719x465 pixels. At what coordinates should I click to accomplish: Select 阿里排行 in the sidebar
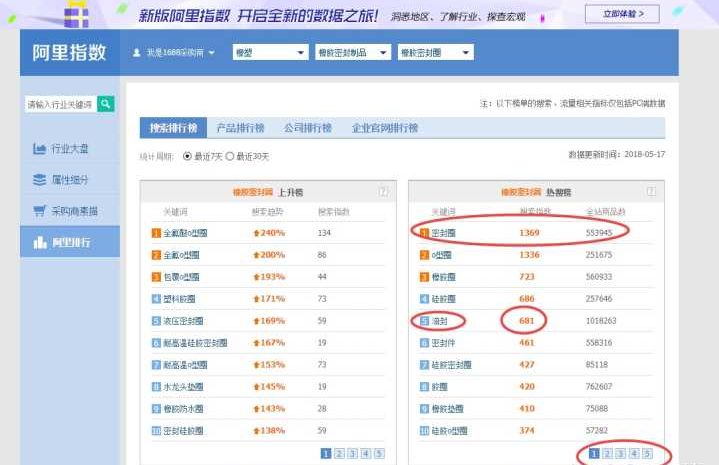tap(70, 242)
